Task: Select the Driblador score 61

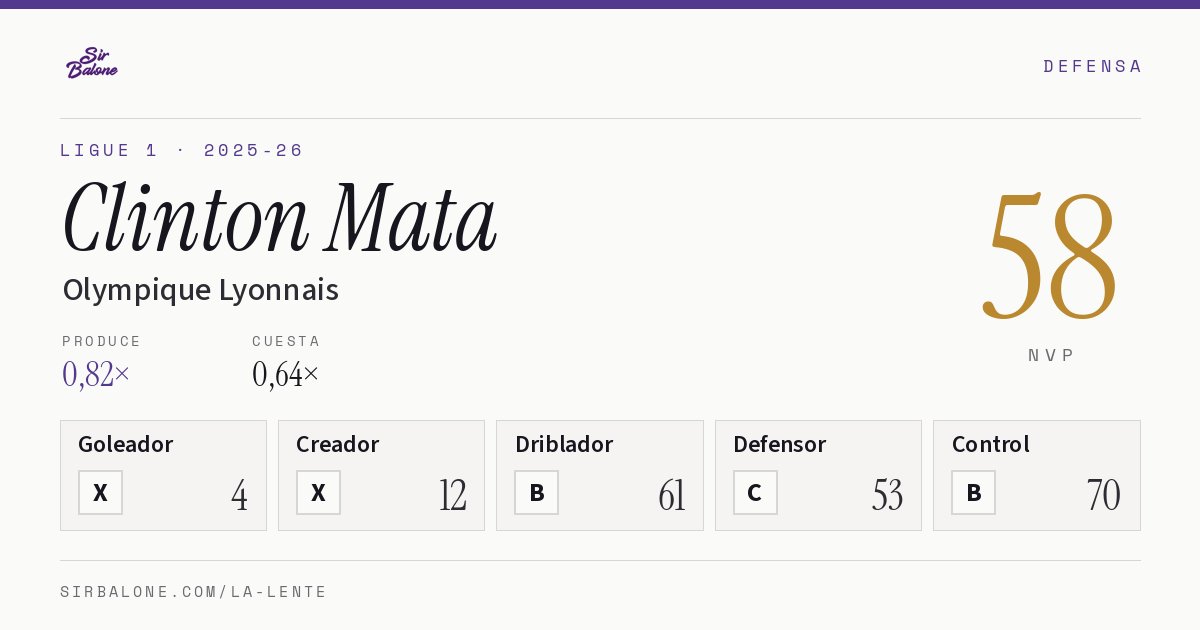Action: coord(672,495)
